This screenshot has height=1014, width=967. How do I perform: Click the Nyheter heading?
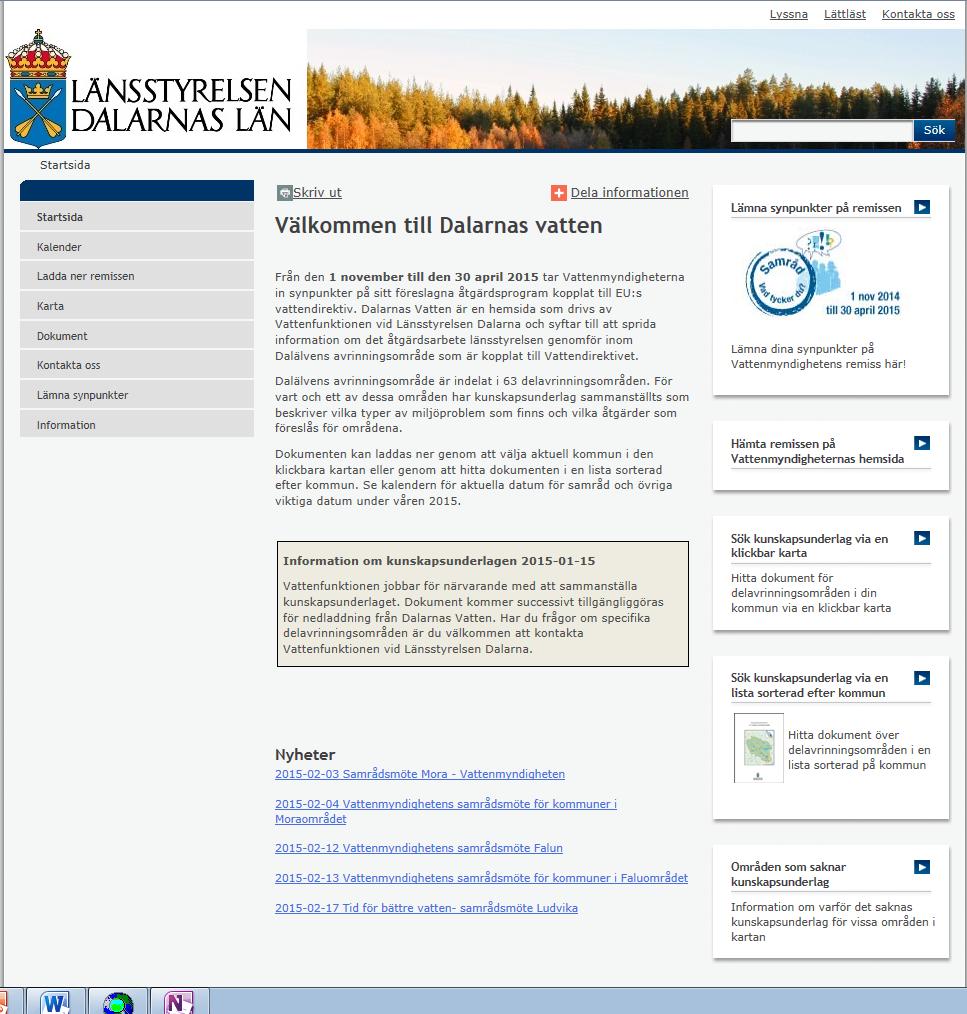coord(305,755)
